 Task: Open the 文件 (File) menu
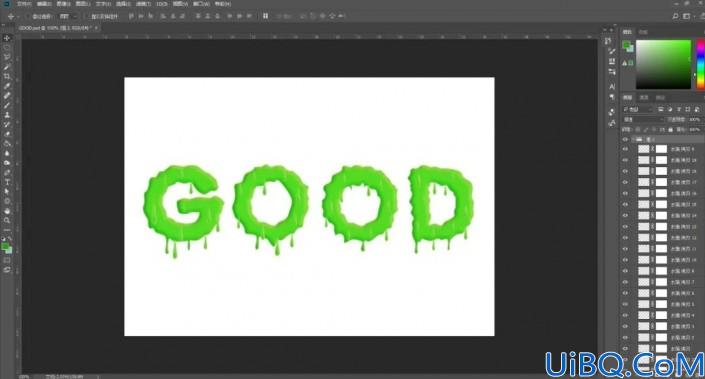pos(24,4)
